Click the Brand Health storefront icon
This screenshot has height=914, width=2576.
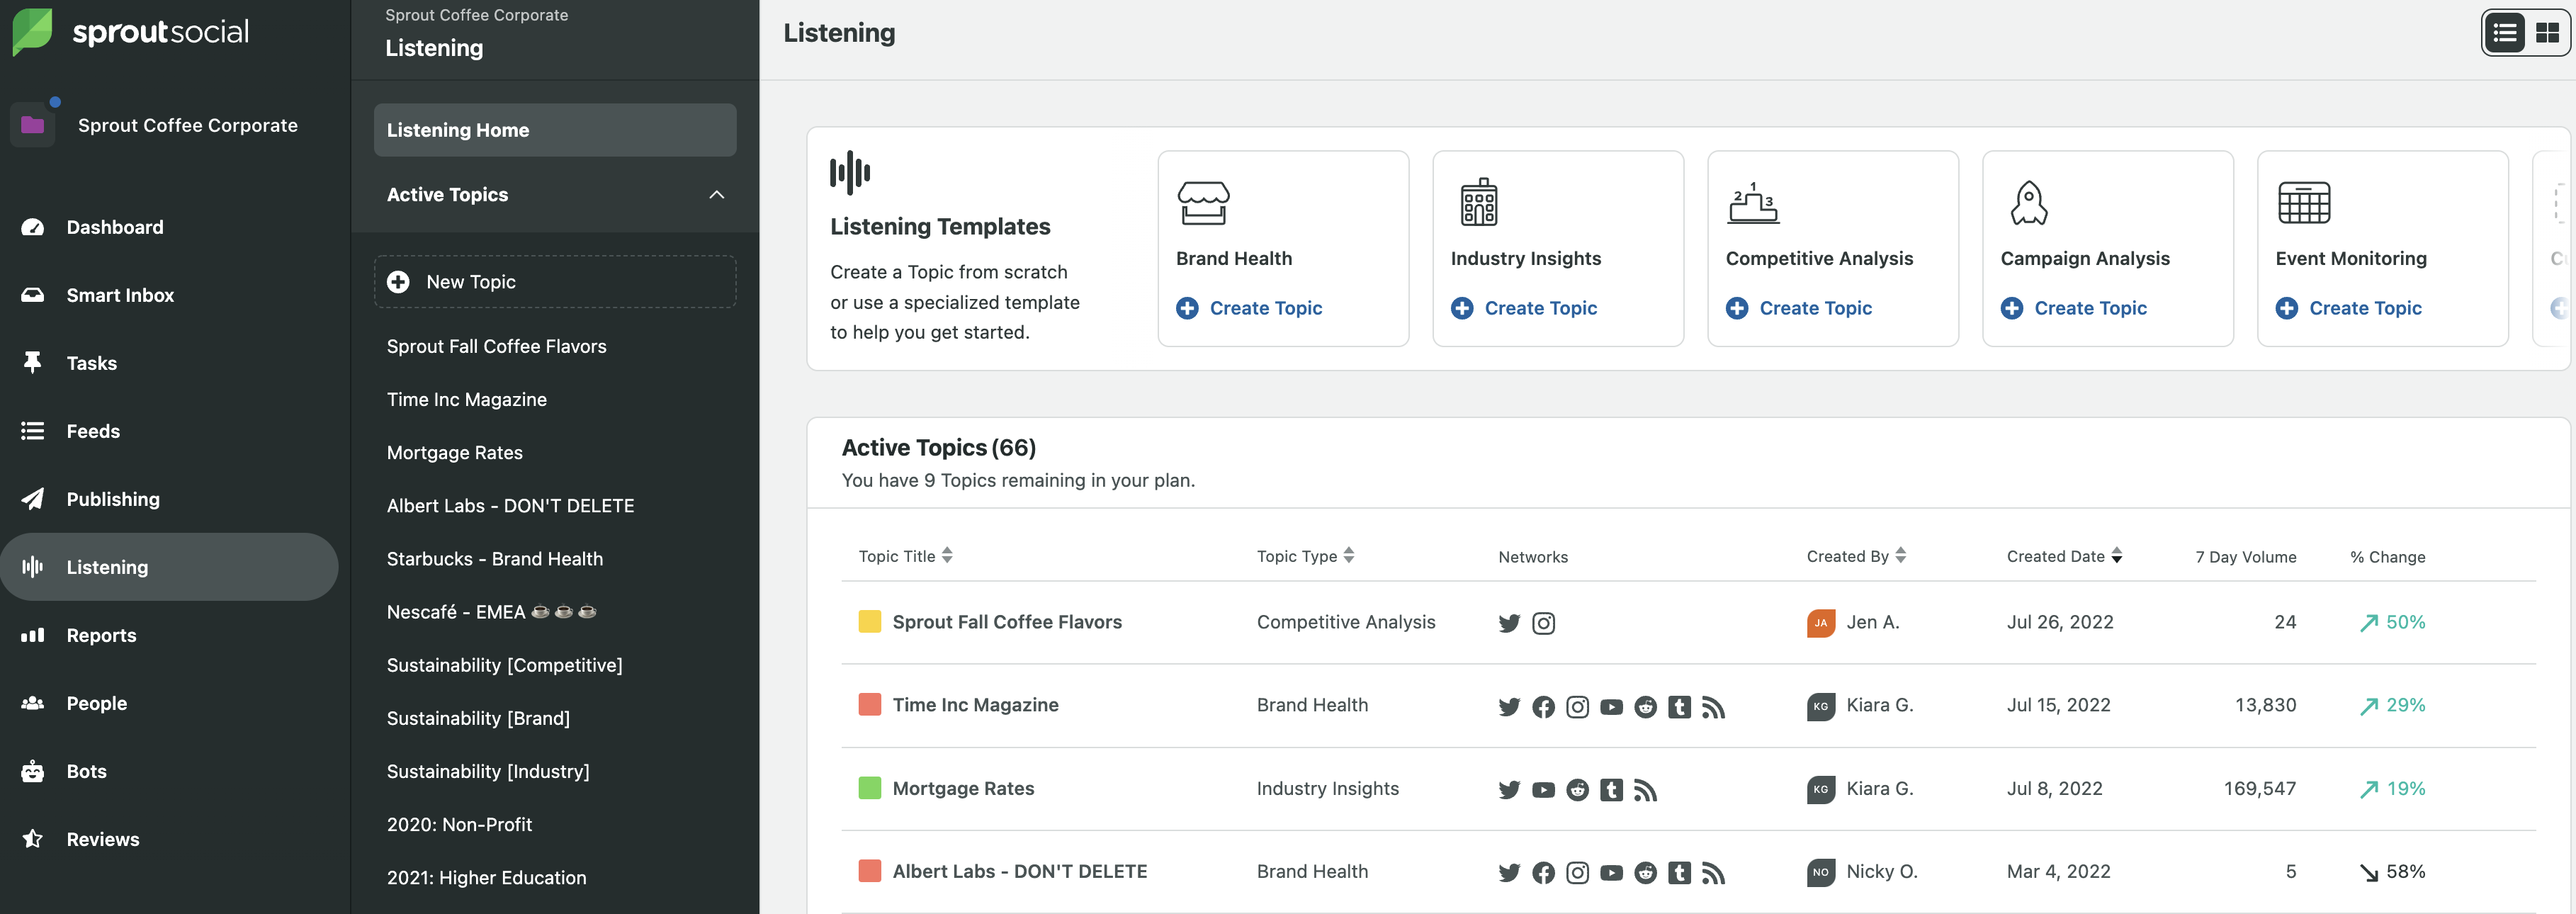(x=1204, y=203)
